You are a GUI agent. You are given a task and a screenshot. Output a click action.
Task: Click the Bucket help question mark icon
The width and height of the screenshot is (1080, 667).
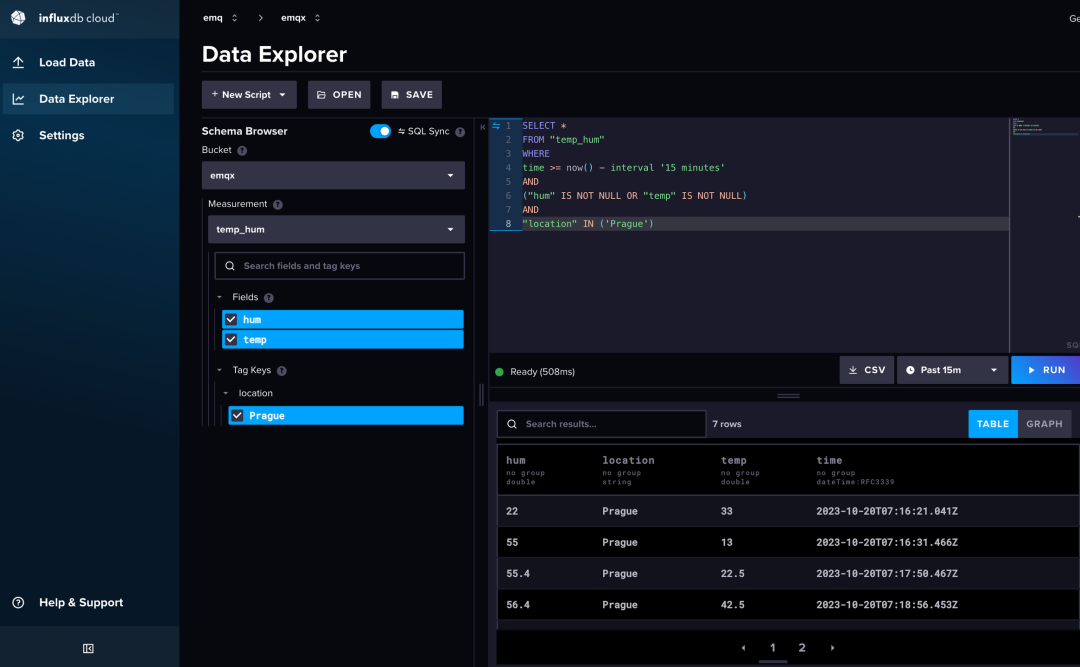pyautogui.click(x=242, y=150)
